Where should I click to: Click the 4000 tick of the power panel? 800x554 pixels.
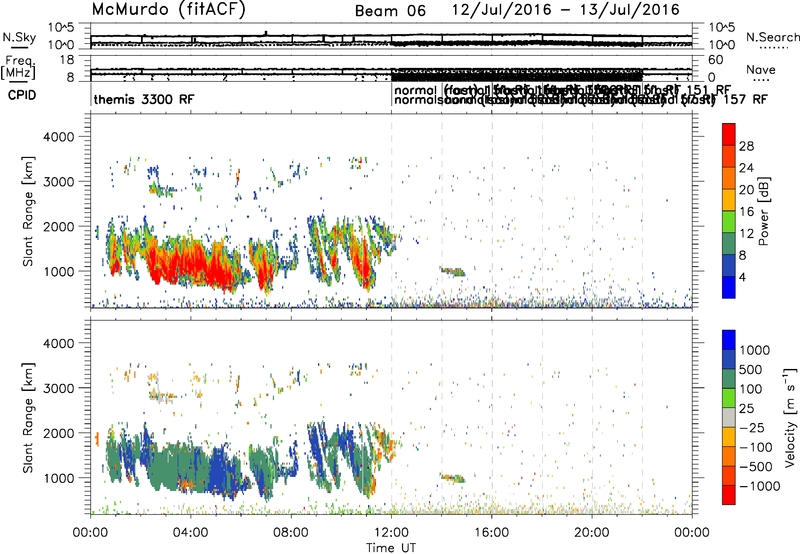[59, 137]
